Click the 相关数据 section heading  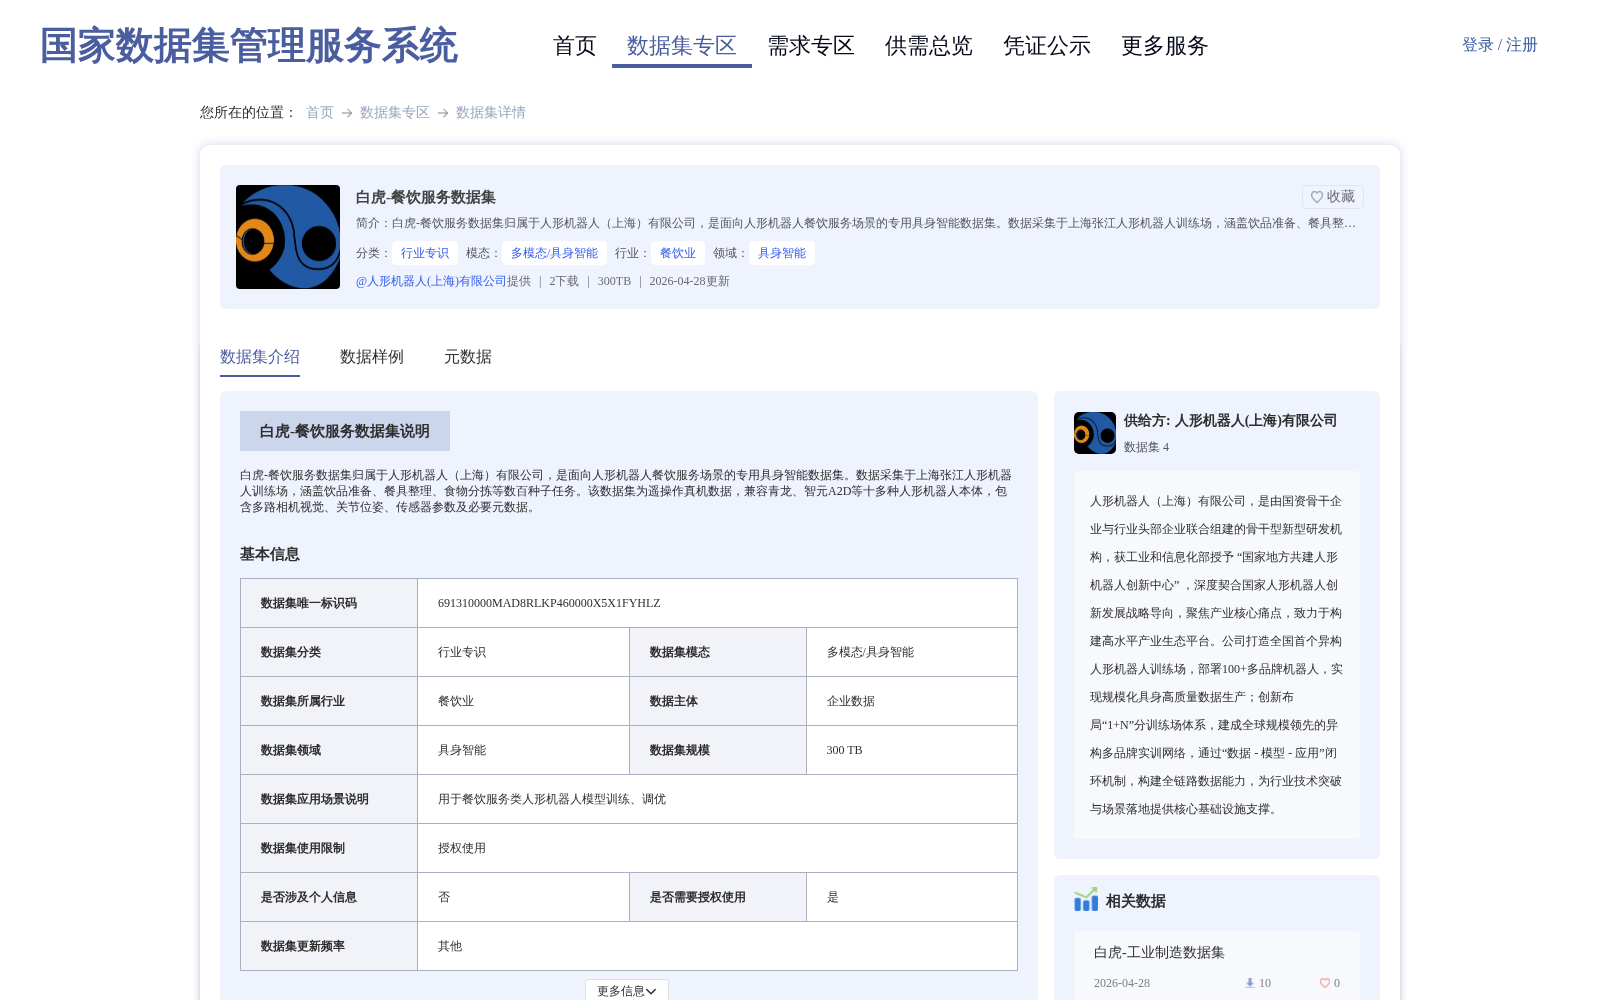pyautogui.click(x=1135, y=901)
